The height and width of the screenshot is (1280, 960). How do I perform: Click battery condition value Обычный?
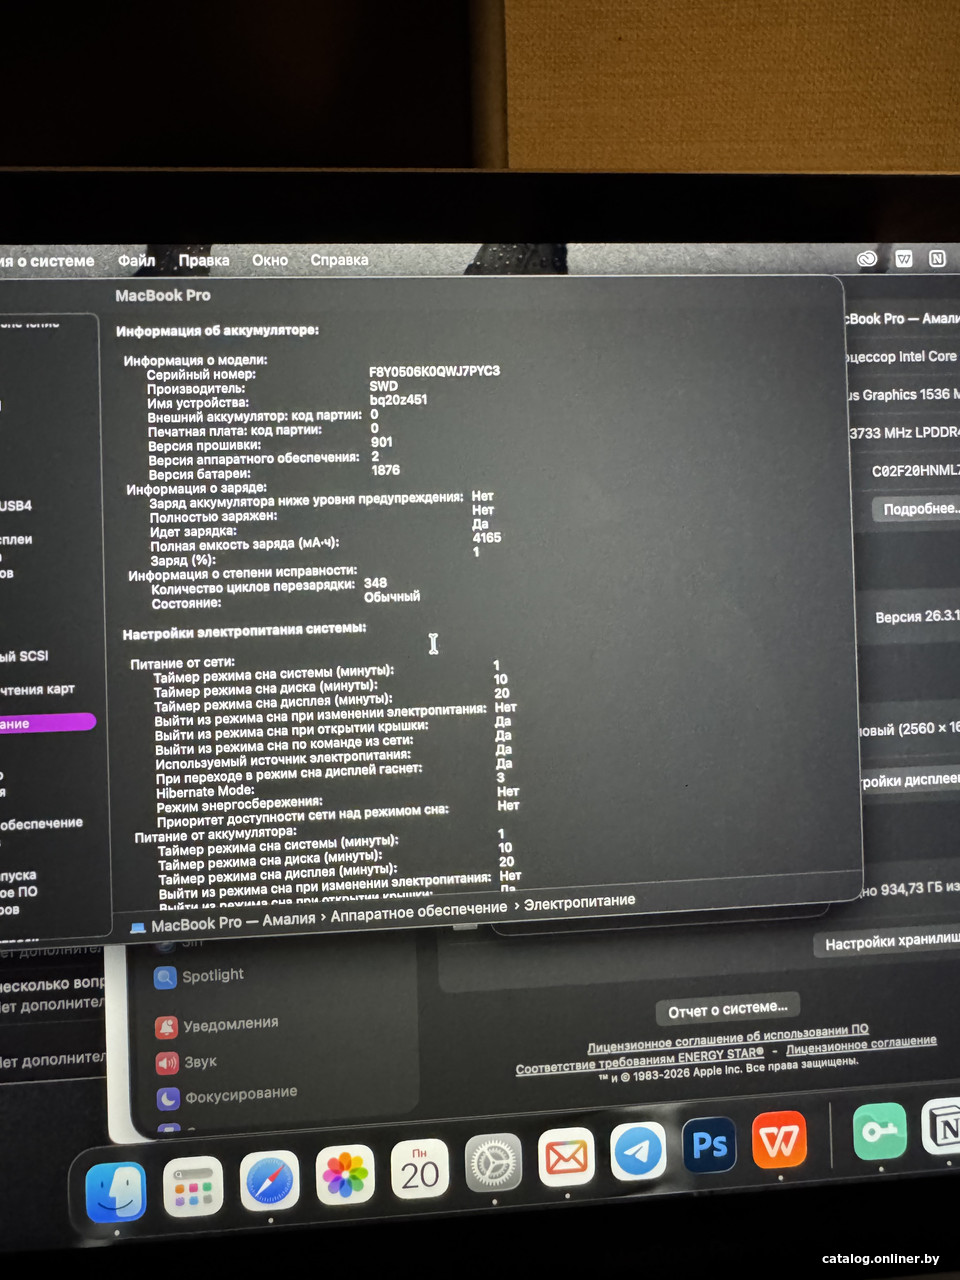click(x=392, y=597)
